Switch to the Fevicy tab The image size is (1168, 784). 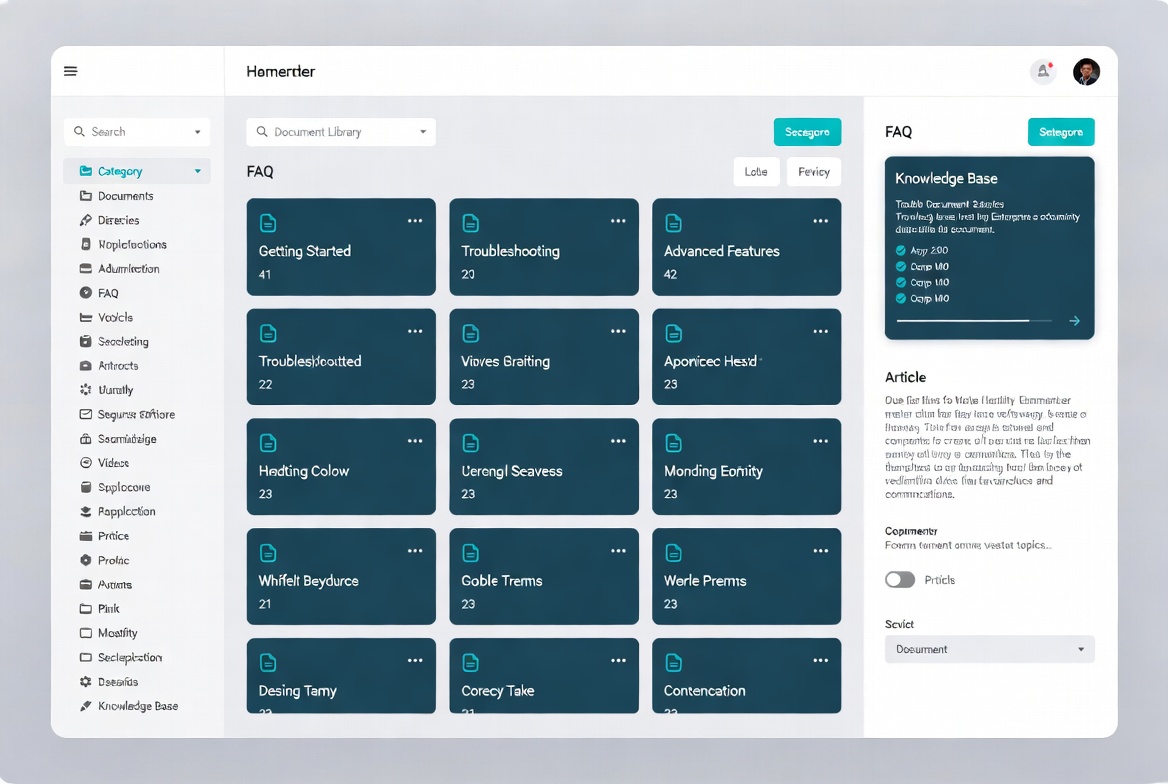[x=813, y=171]
